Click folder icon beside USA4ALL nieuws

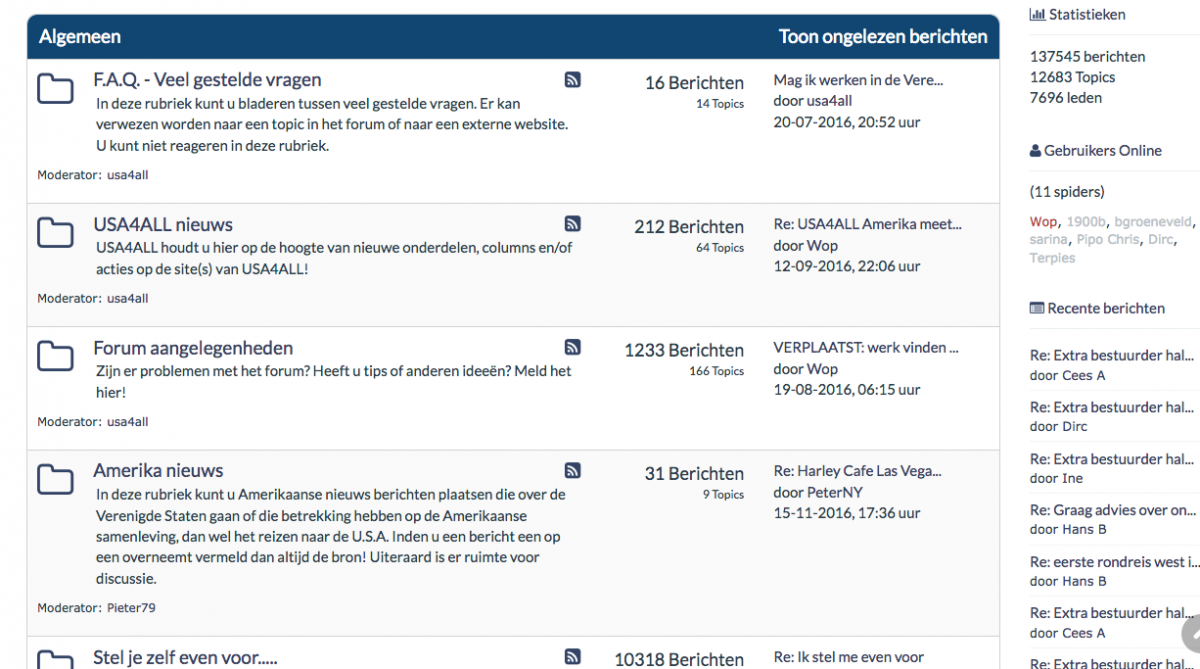55,232
